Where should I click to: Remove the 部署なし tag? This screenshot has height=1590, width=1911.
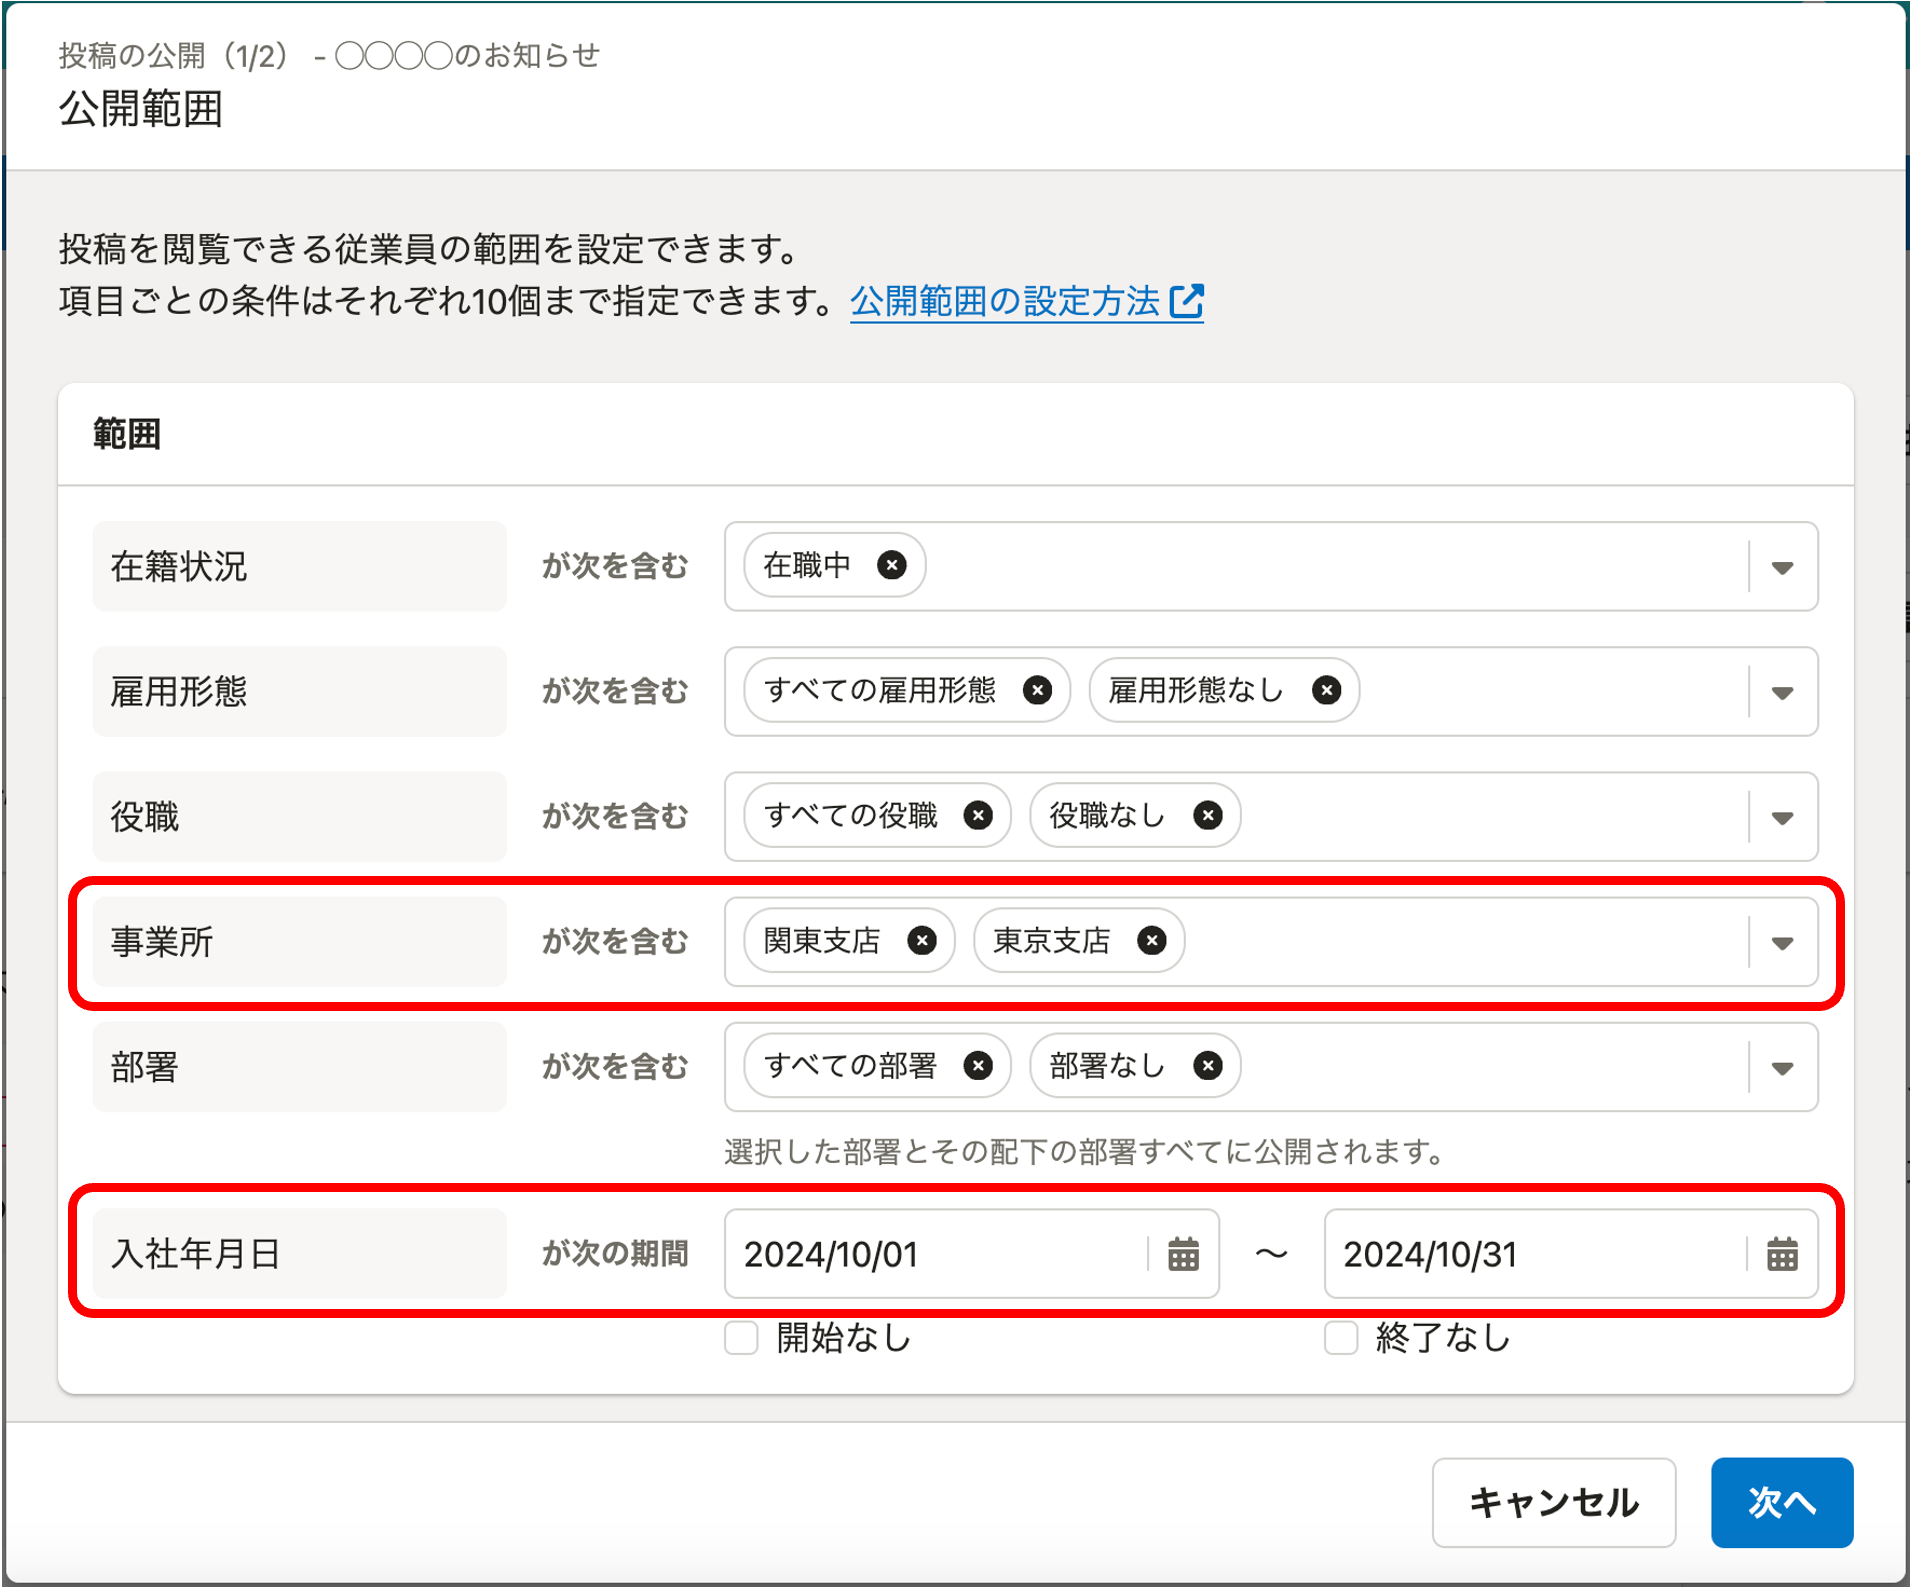coord(1207,1066)
